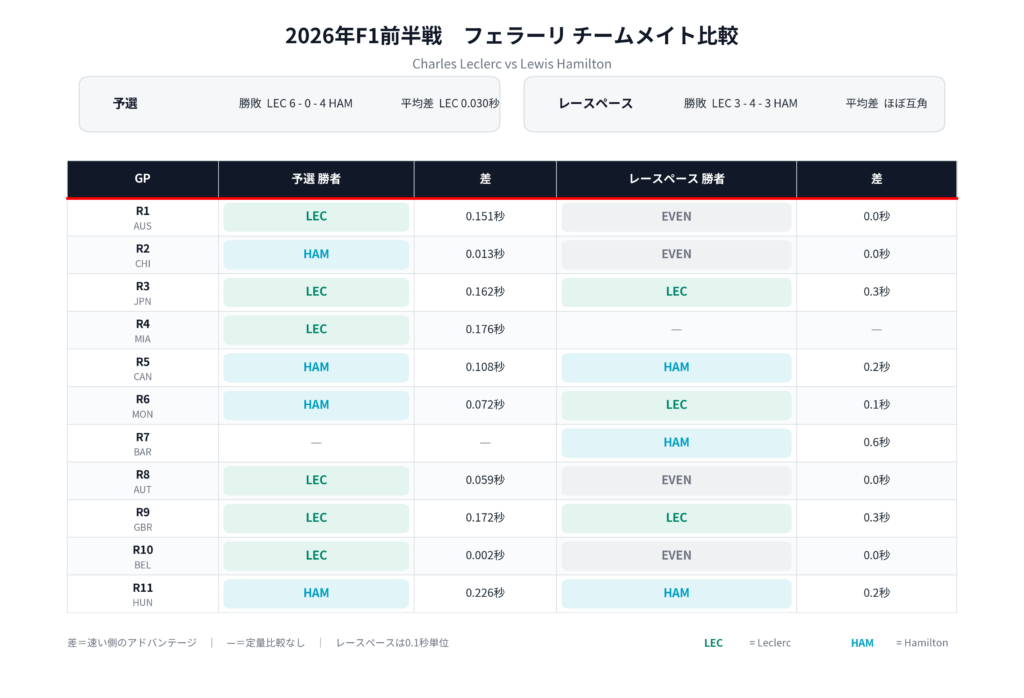This screenshot has width=1024, height=698.
Task: Click HAM race pace badge in R11 row
Action: [x=677, y=594]
